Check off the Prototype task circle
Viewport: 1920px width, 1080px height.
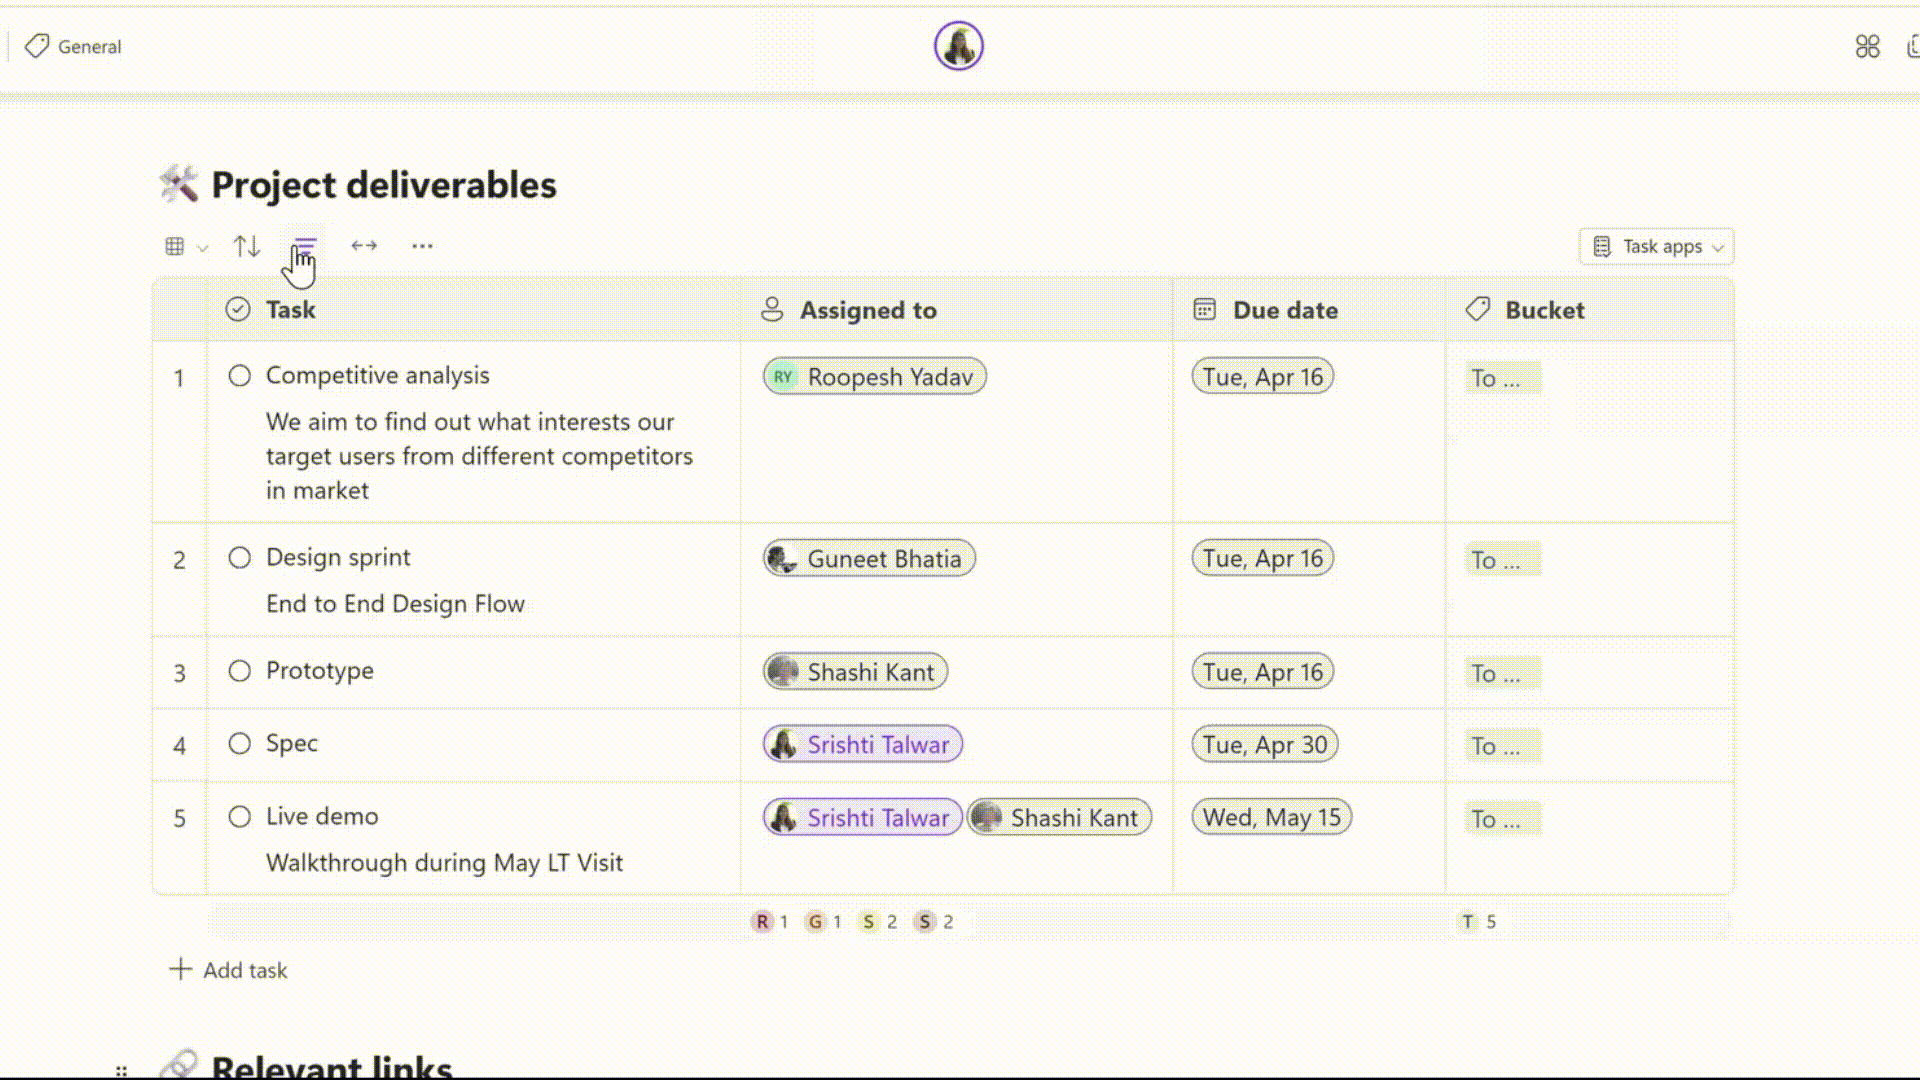(x=239, y=671)
